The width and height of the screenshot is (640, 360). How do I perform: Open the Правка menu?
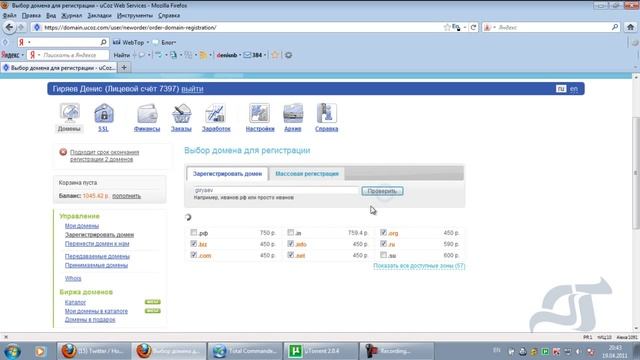(31, 16)
